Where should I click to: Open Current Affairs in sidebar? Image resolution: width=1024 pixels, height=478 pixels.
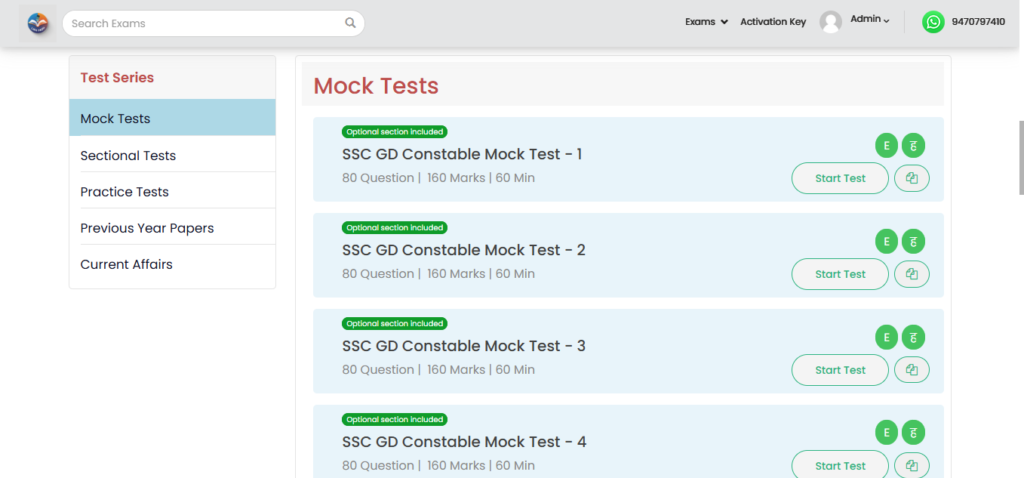[x=126, y=264]
